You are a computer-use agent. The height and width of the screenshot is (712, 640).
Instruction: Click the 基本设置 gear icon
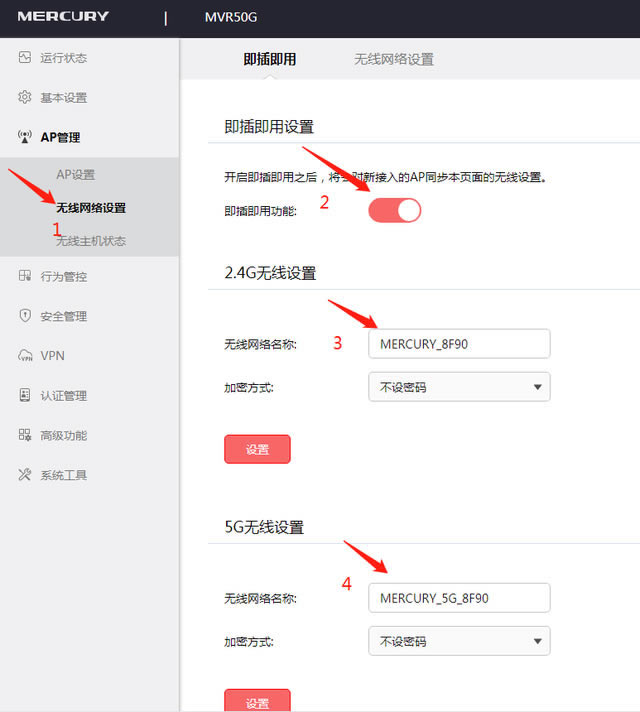pos(25,97)
